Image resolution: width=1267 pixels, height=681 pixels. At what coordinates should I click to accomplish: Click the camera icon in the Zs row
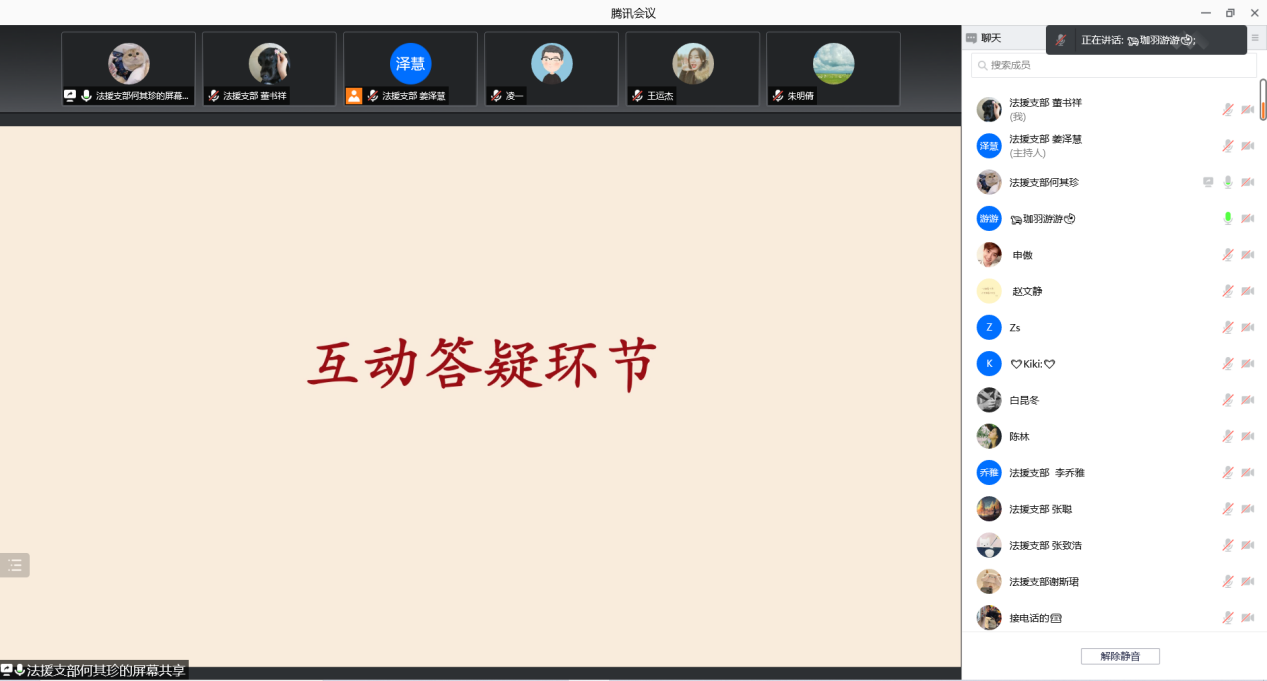1247,327
